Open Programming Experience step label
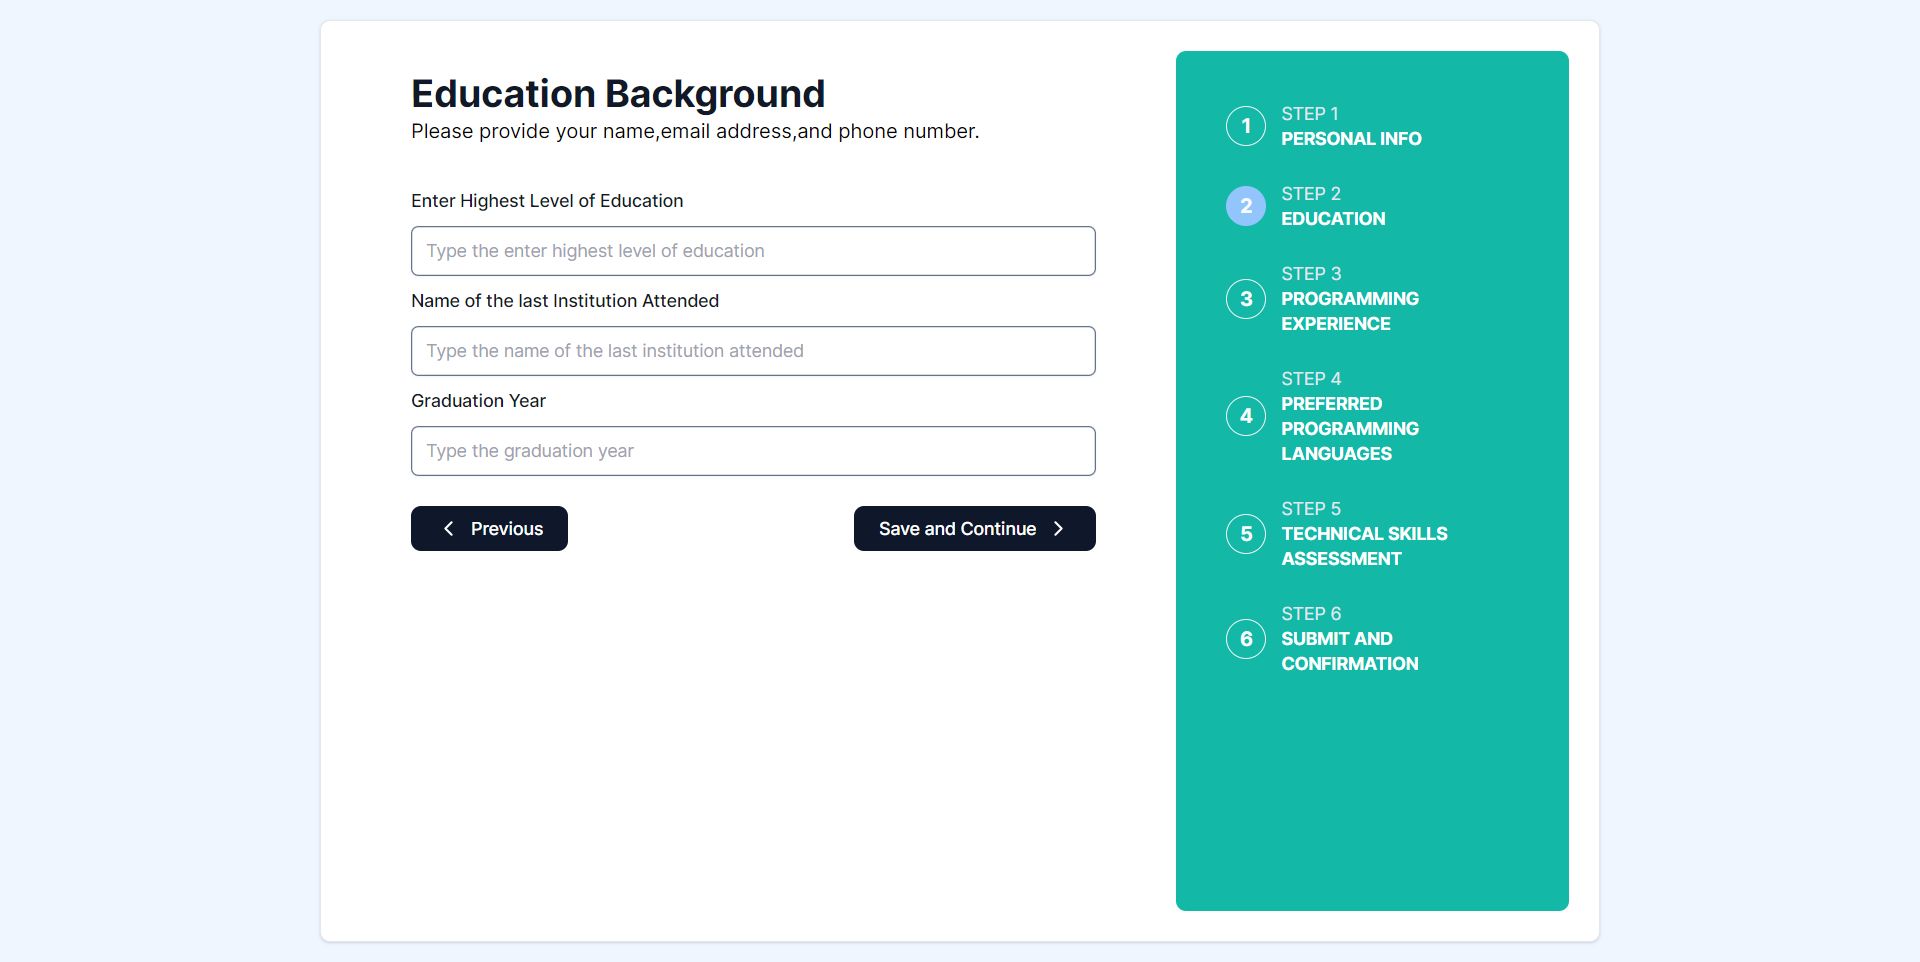The height and width of the screenshot is (962, 1920). (x=1350, y=311)
